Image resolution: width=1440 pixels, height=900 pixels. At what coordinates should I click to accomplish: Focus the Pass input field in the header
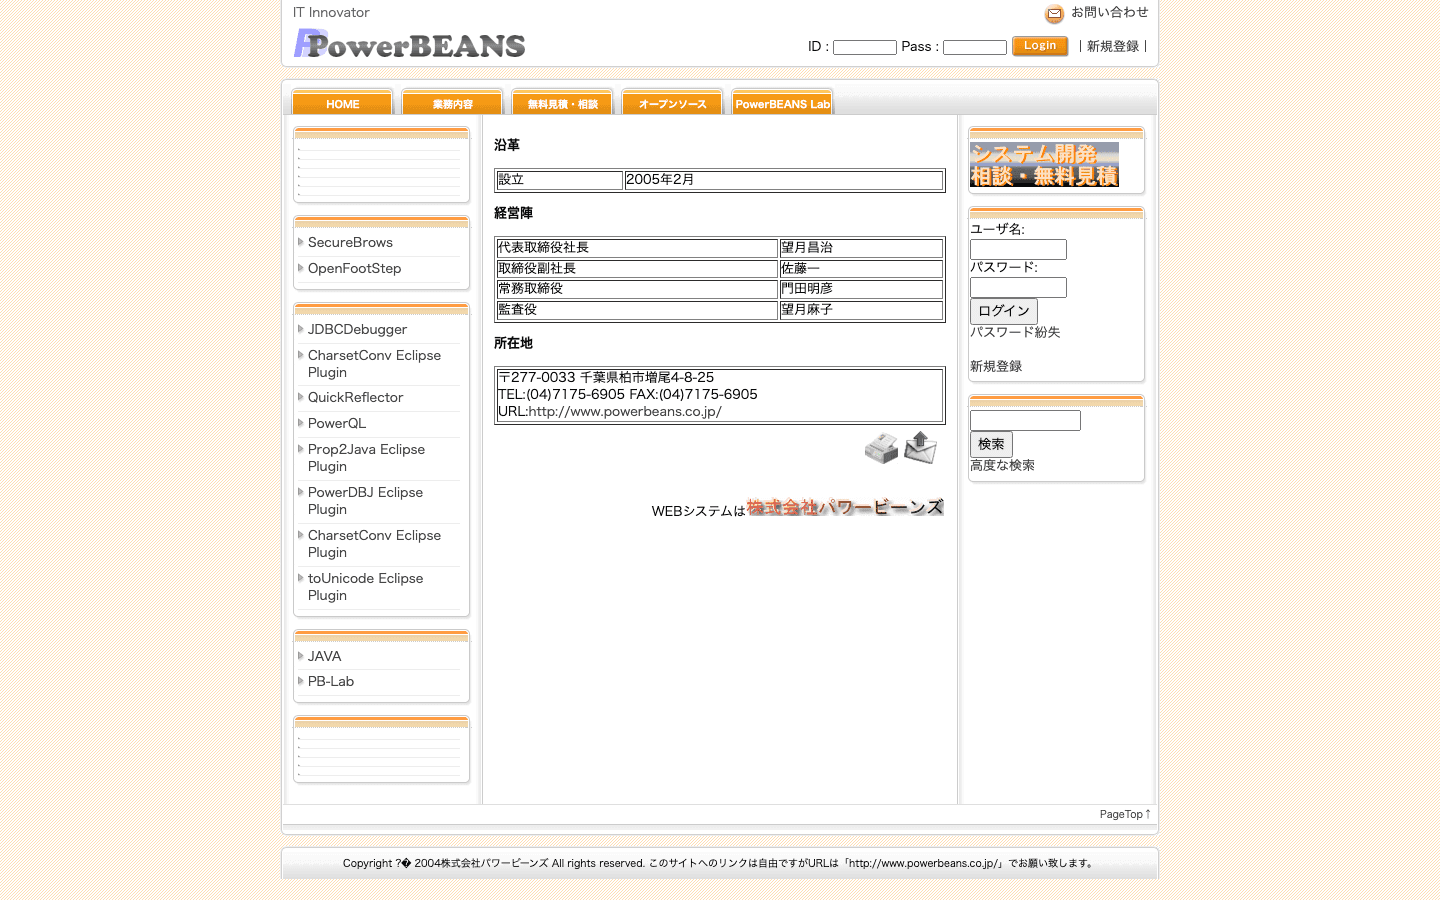(975, 47)
